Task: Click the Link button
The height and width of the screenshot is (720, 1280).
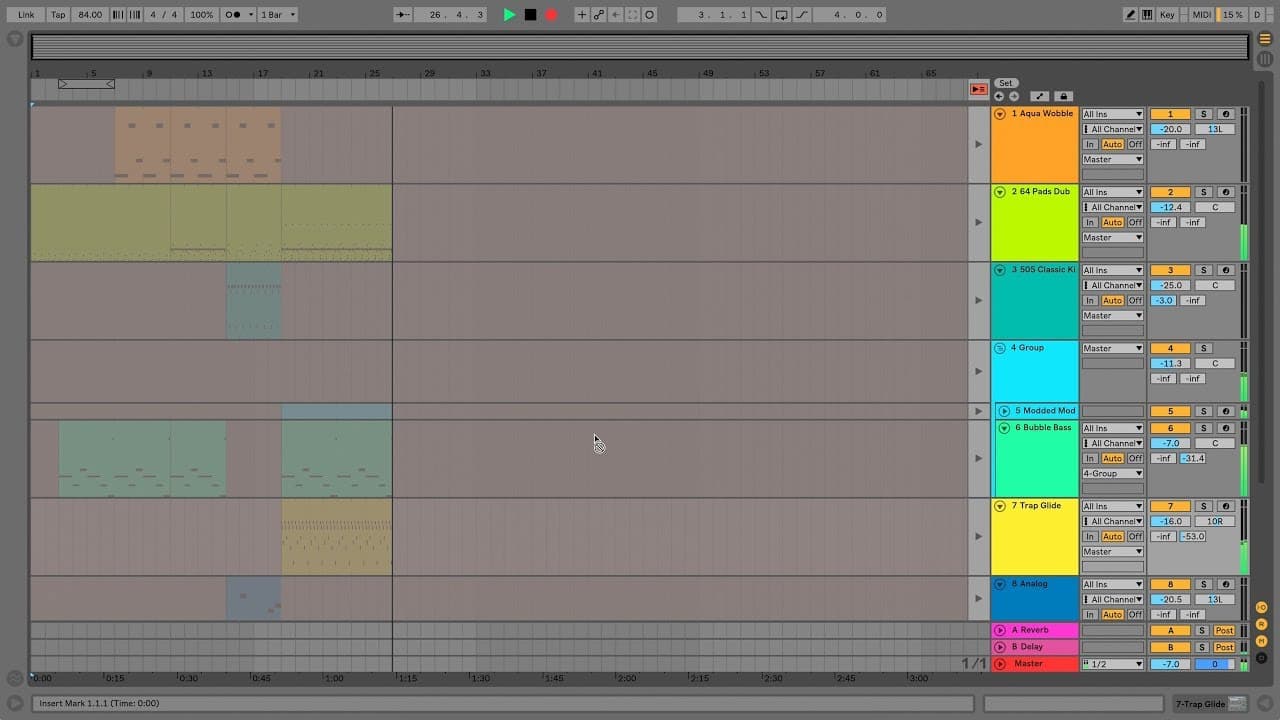Action: 27,15
